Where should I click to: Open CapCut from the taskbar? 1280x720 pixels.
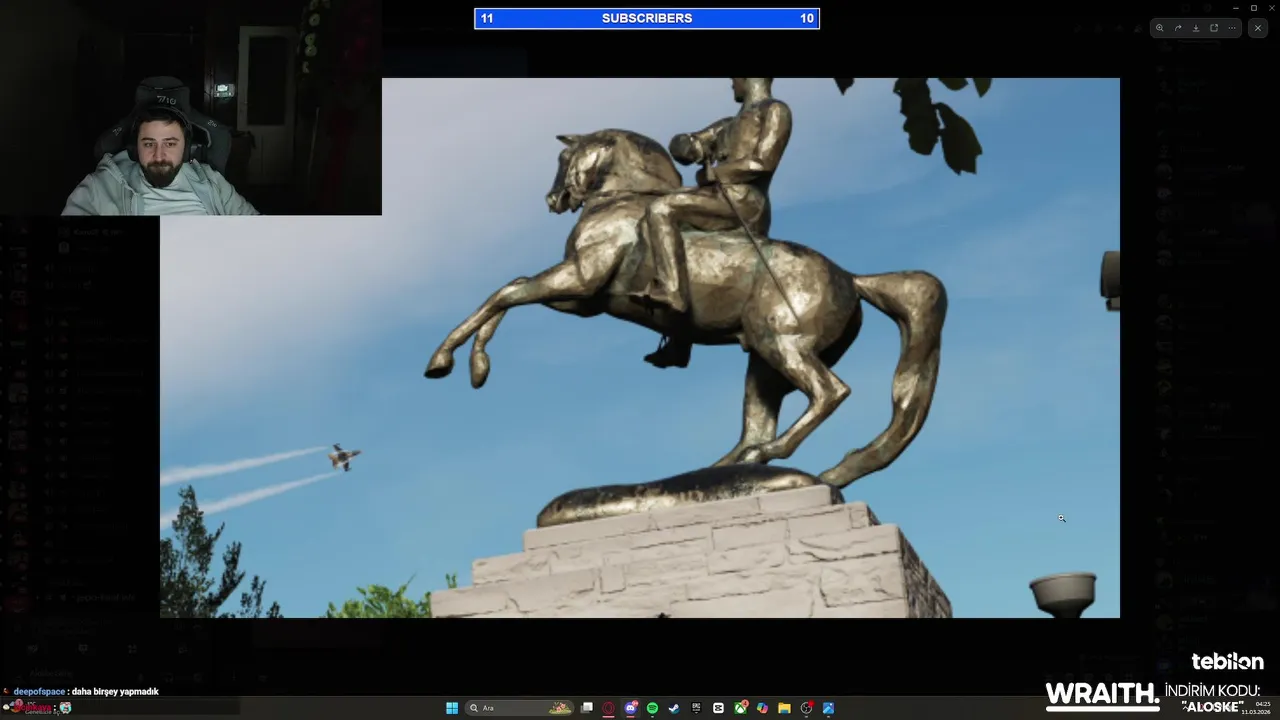[718, 708]
